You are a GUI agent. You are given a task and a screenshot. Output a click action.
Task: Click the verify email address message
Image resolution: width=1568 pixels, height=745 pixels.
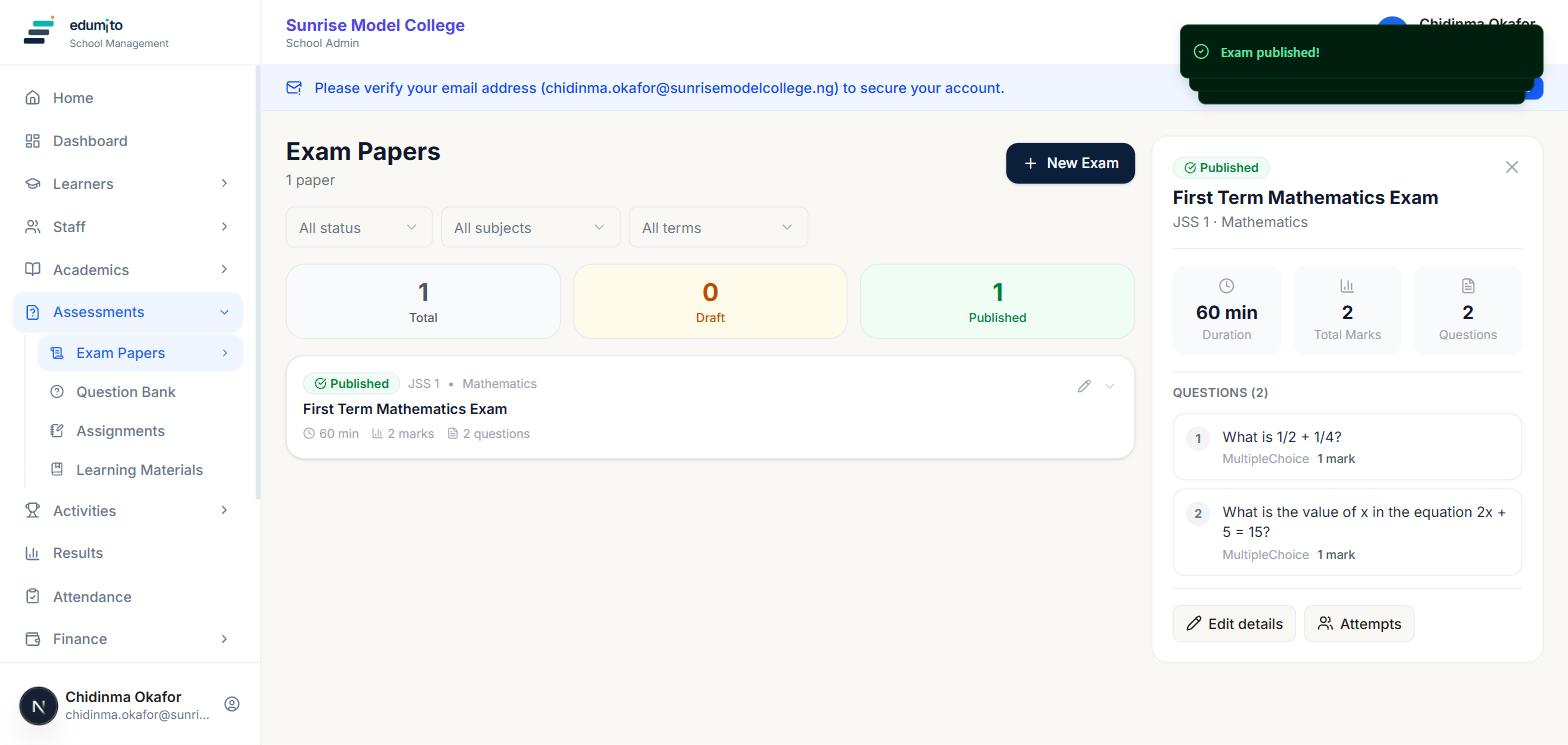(659, 88)
